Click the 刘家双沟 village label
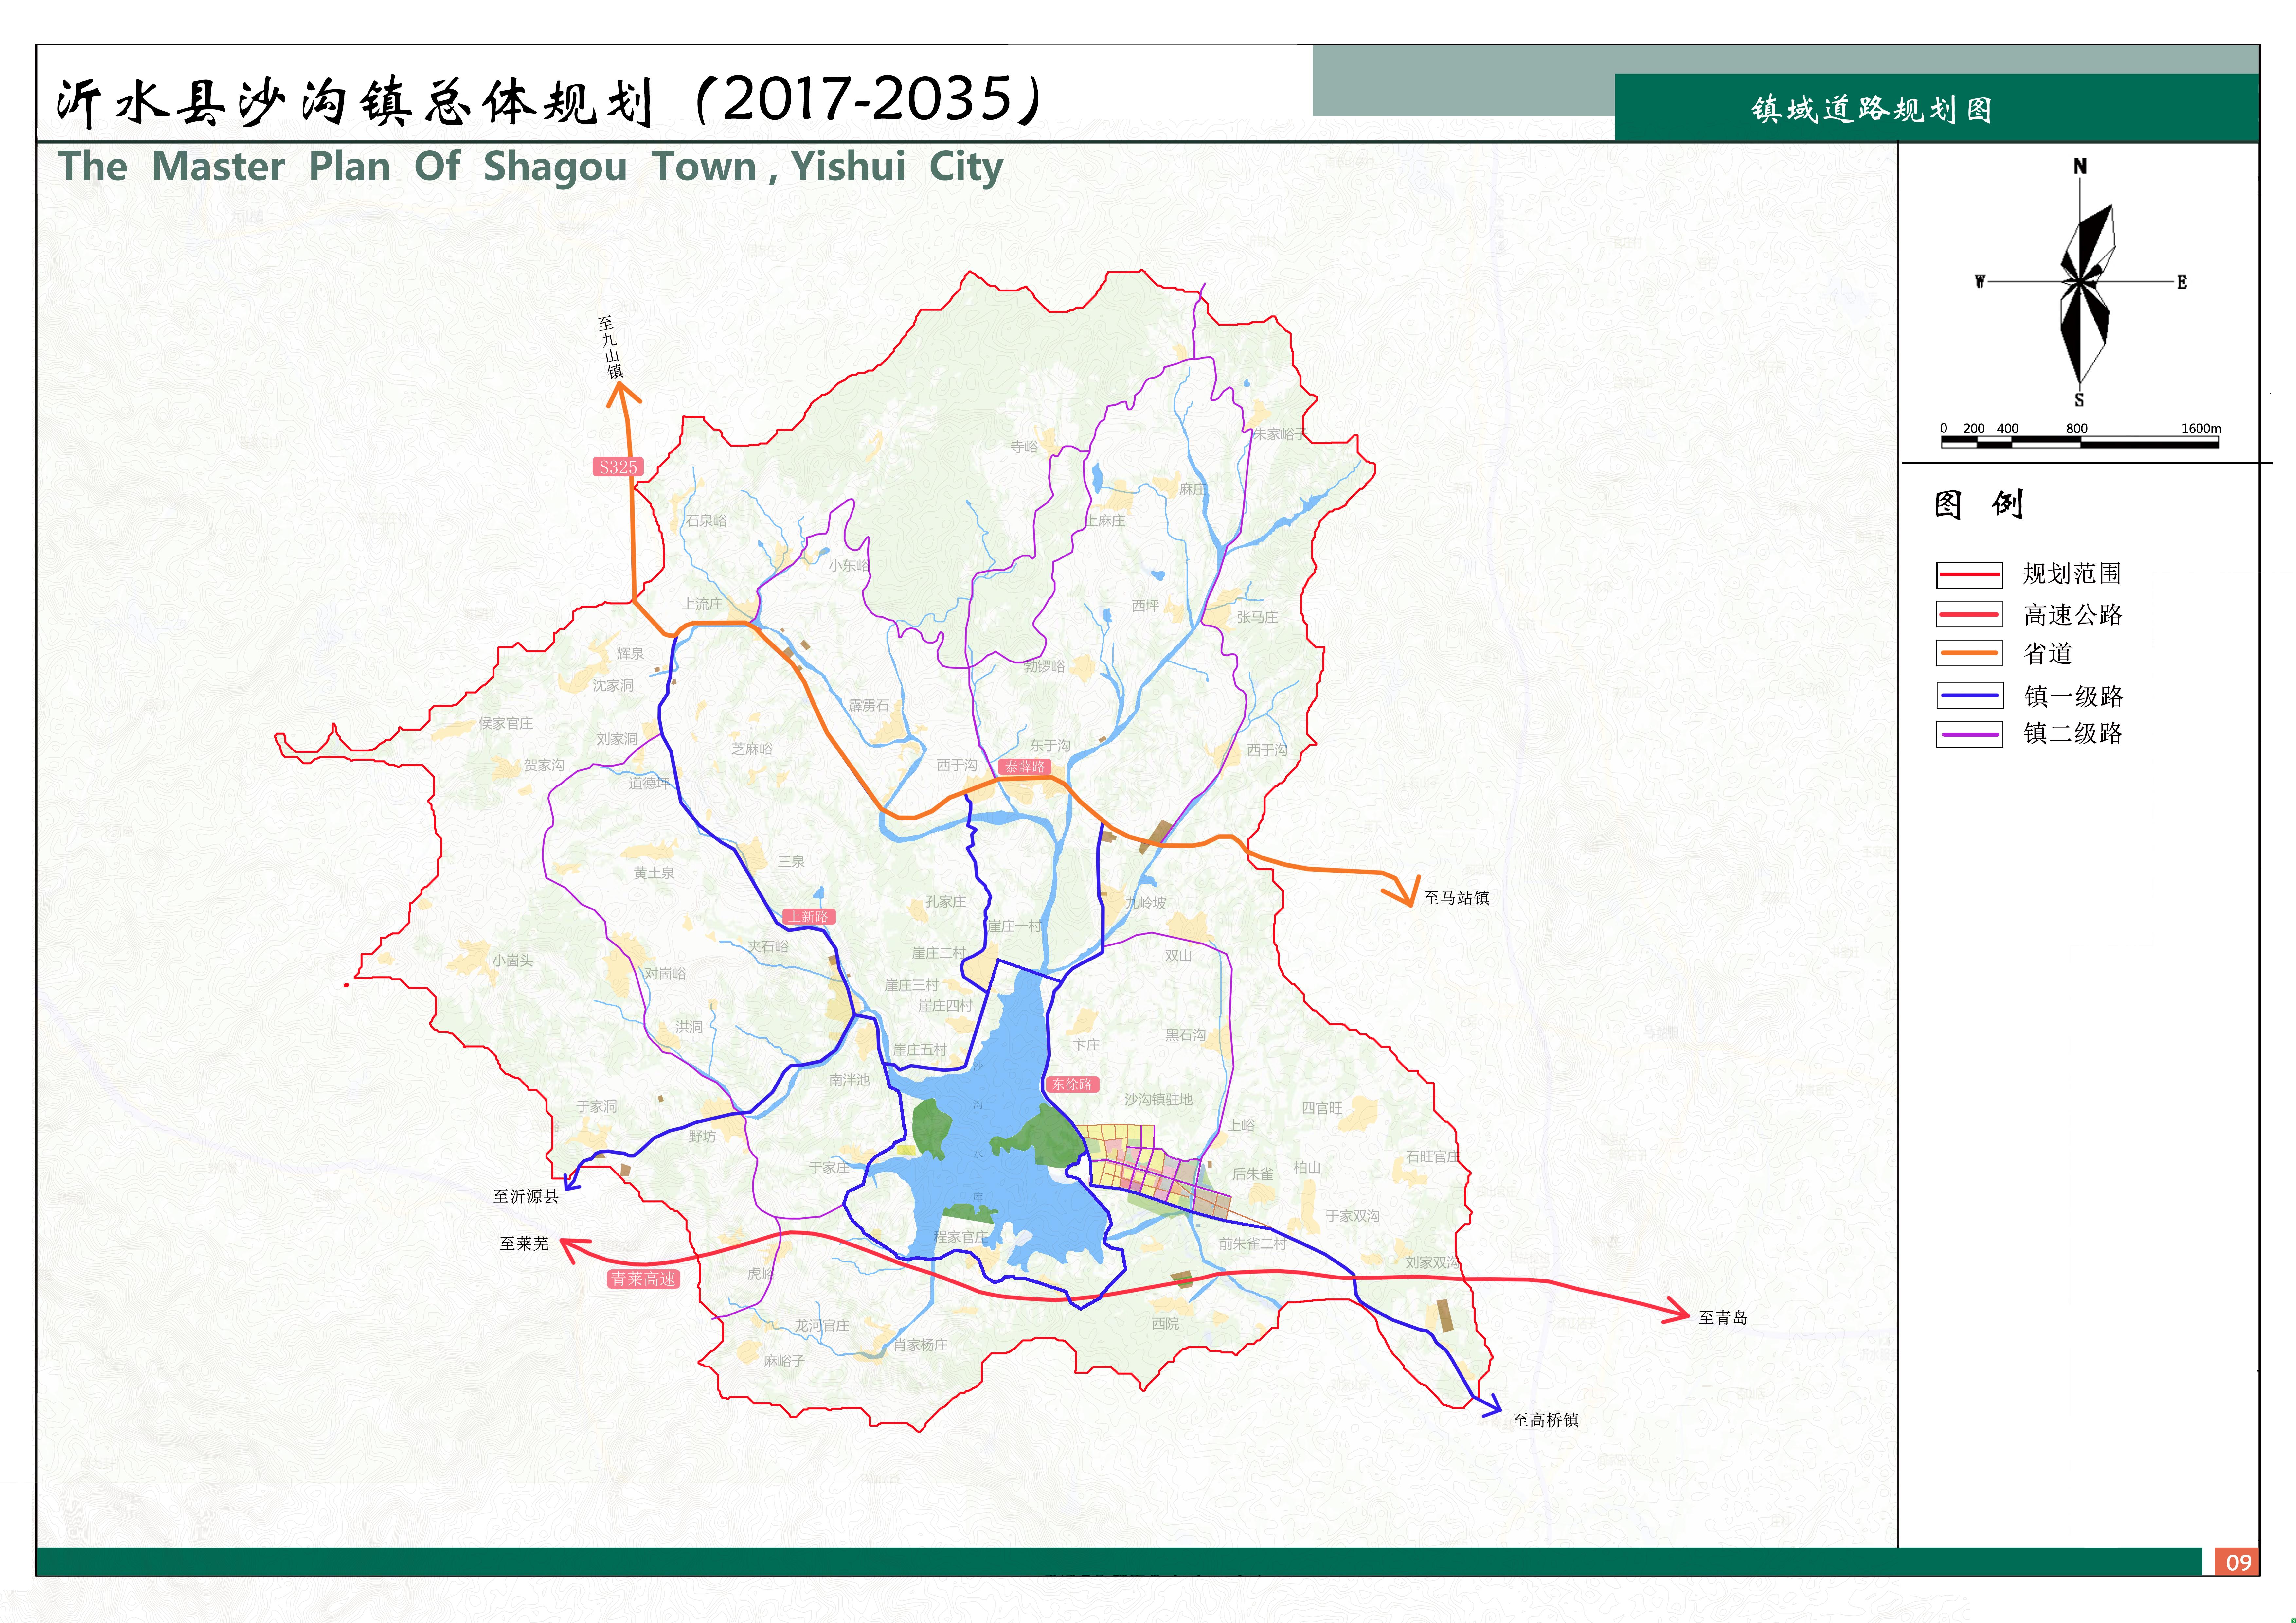 [1432, 1262]
